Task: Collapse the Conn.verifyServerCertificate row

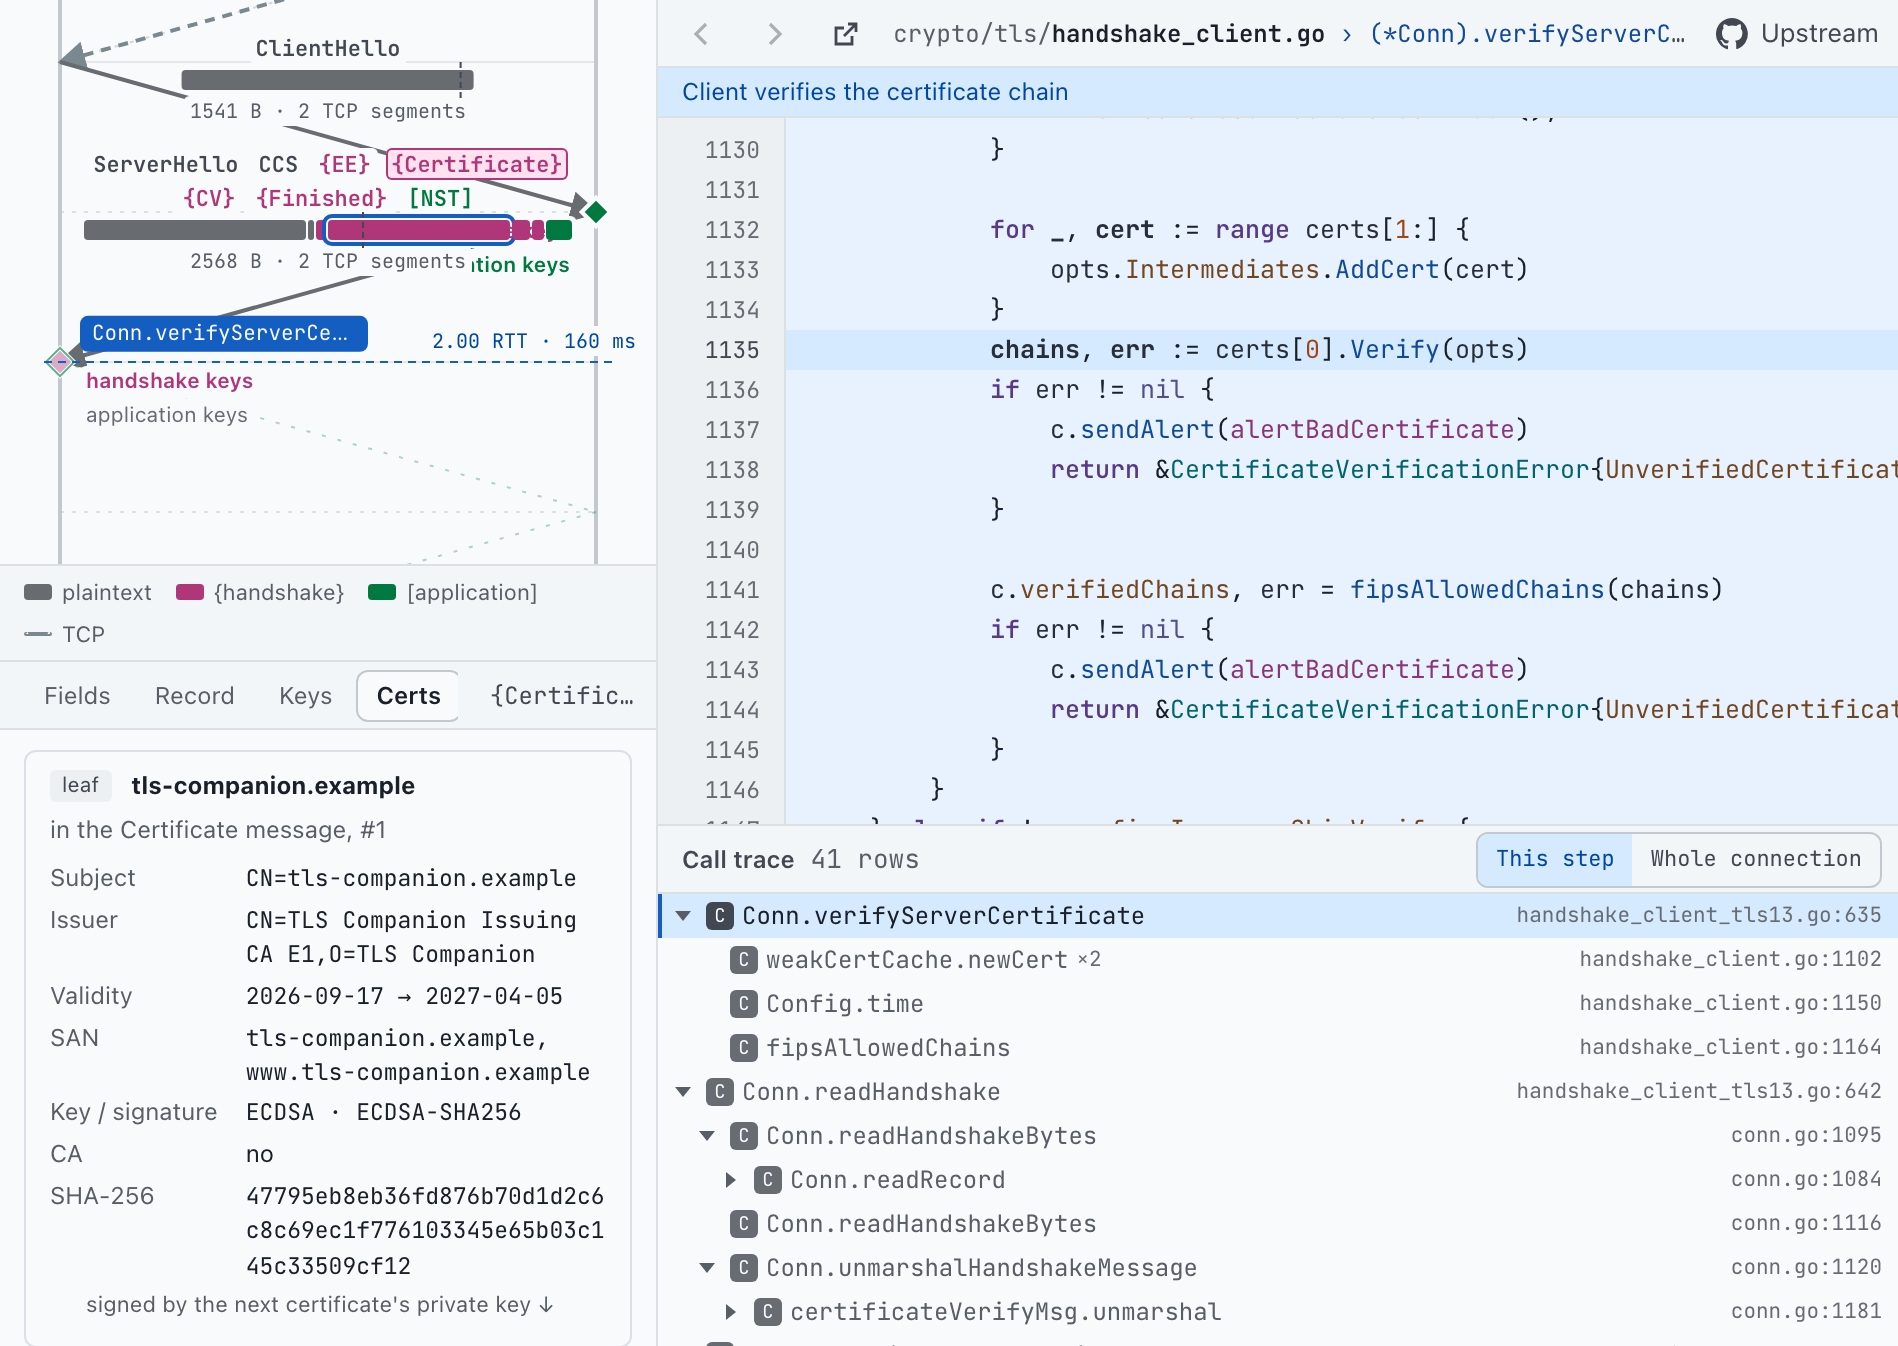Action: (684, 915)
